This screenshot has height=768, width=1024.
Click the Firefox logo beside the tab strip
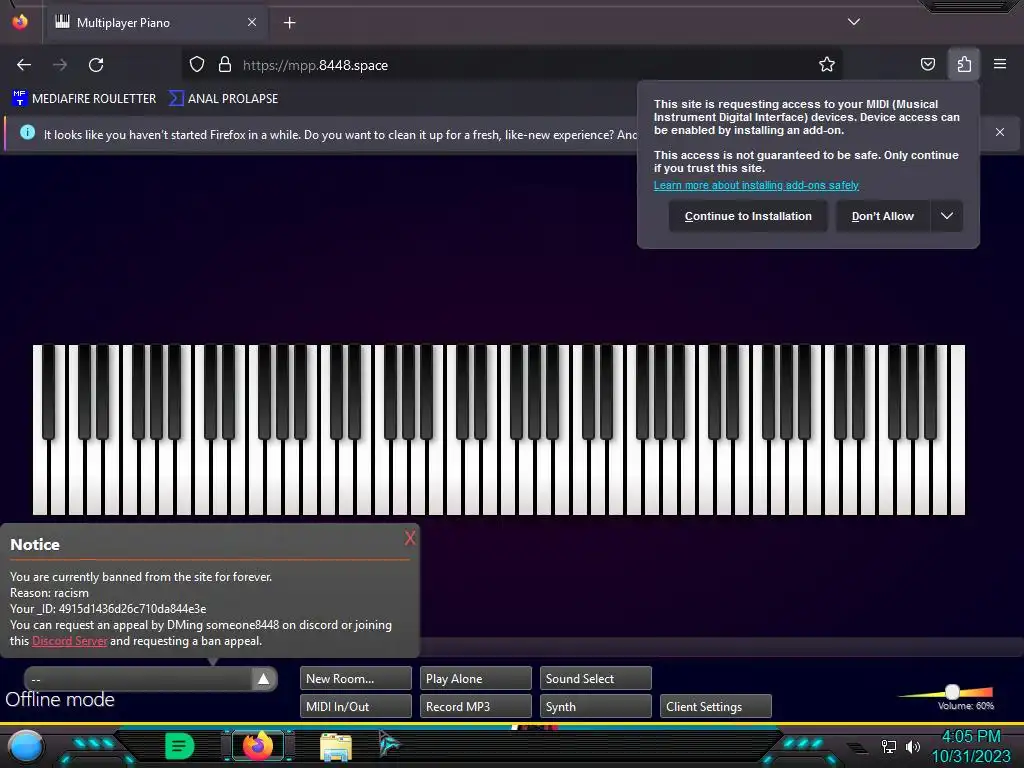tap(20, 22)
